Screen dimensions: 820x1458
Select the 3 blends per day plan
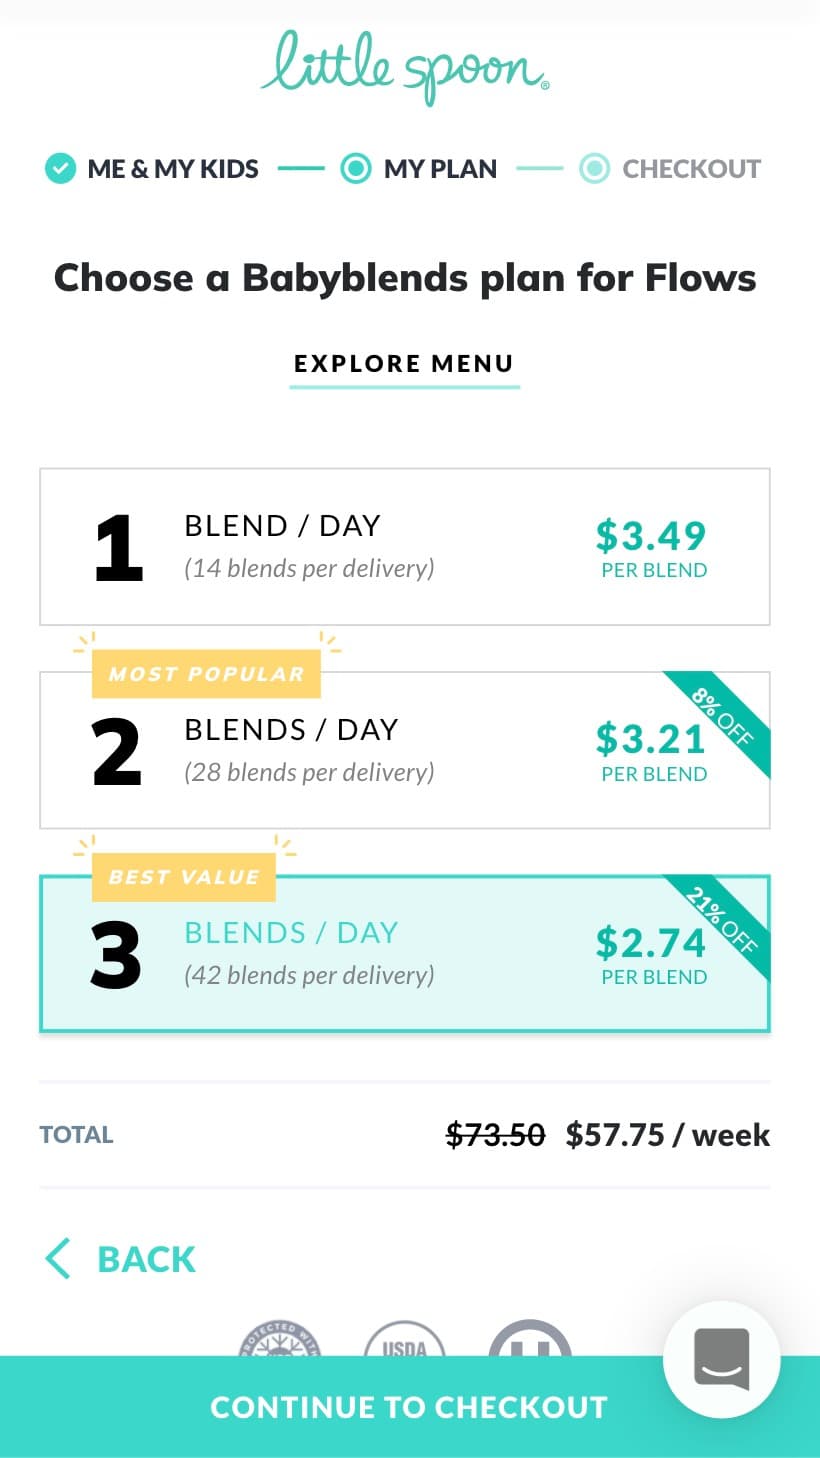[405, 954]
